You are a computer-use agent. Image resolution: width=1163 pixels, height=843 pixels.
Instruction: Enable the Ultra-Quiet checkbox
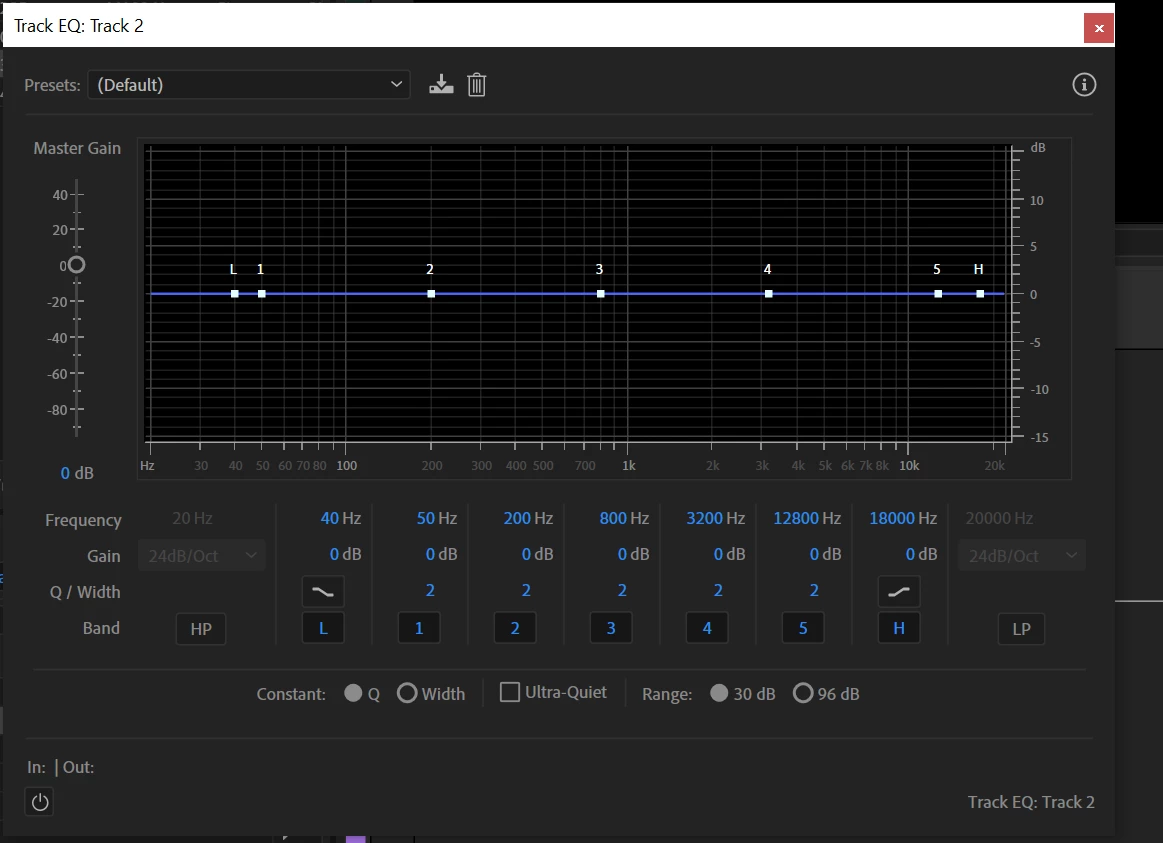click(510, 692)
